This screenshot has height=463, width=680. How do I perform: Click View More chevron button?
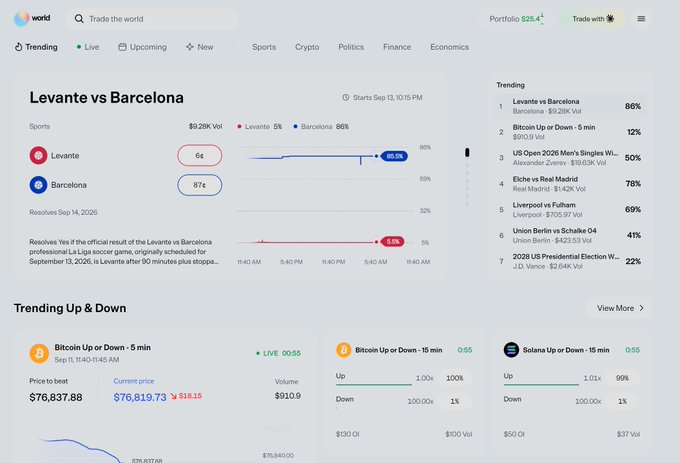tap(618, 308)
